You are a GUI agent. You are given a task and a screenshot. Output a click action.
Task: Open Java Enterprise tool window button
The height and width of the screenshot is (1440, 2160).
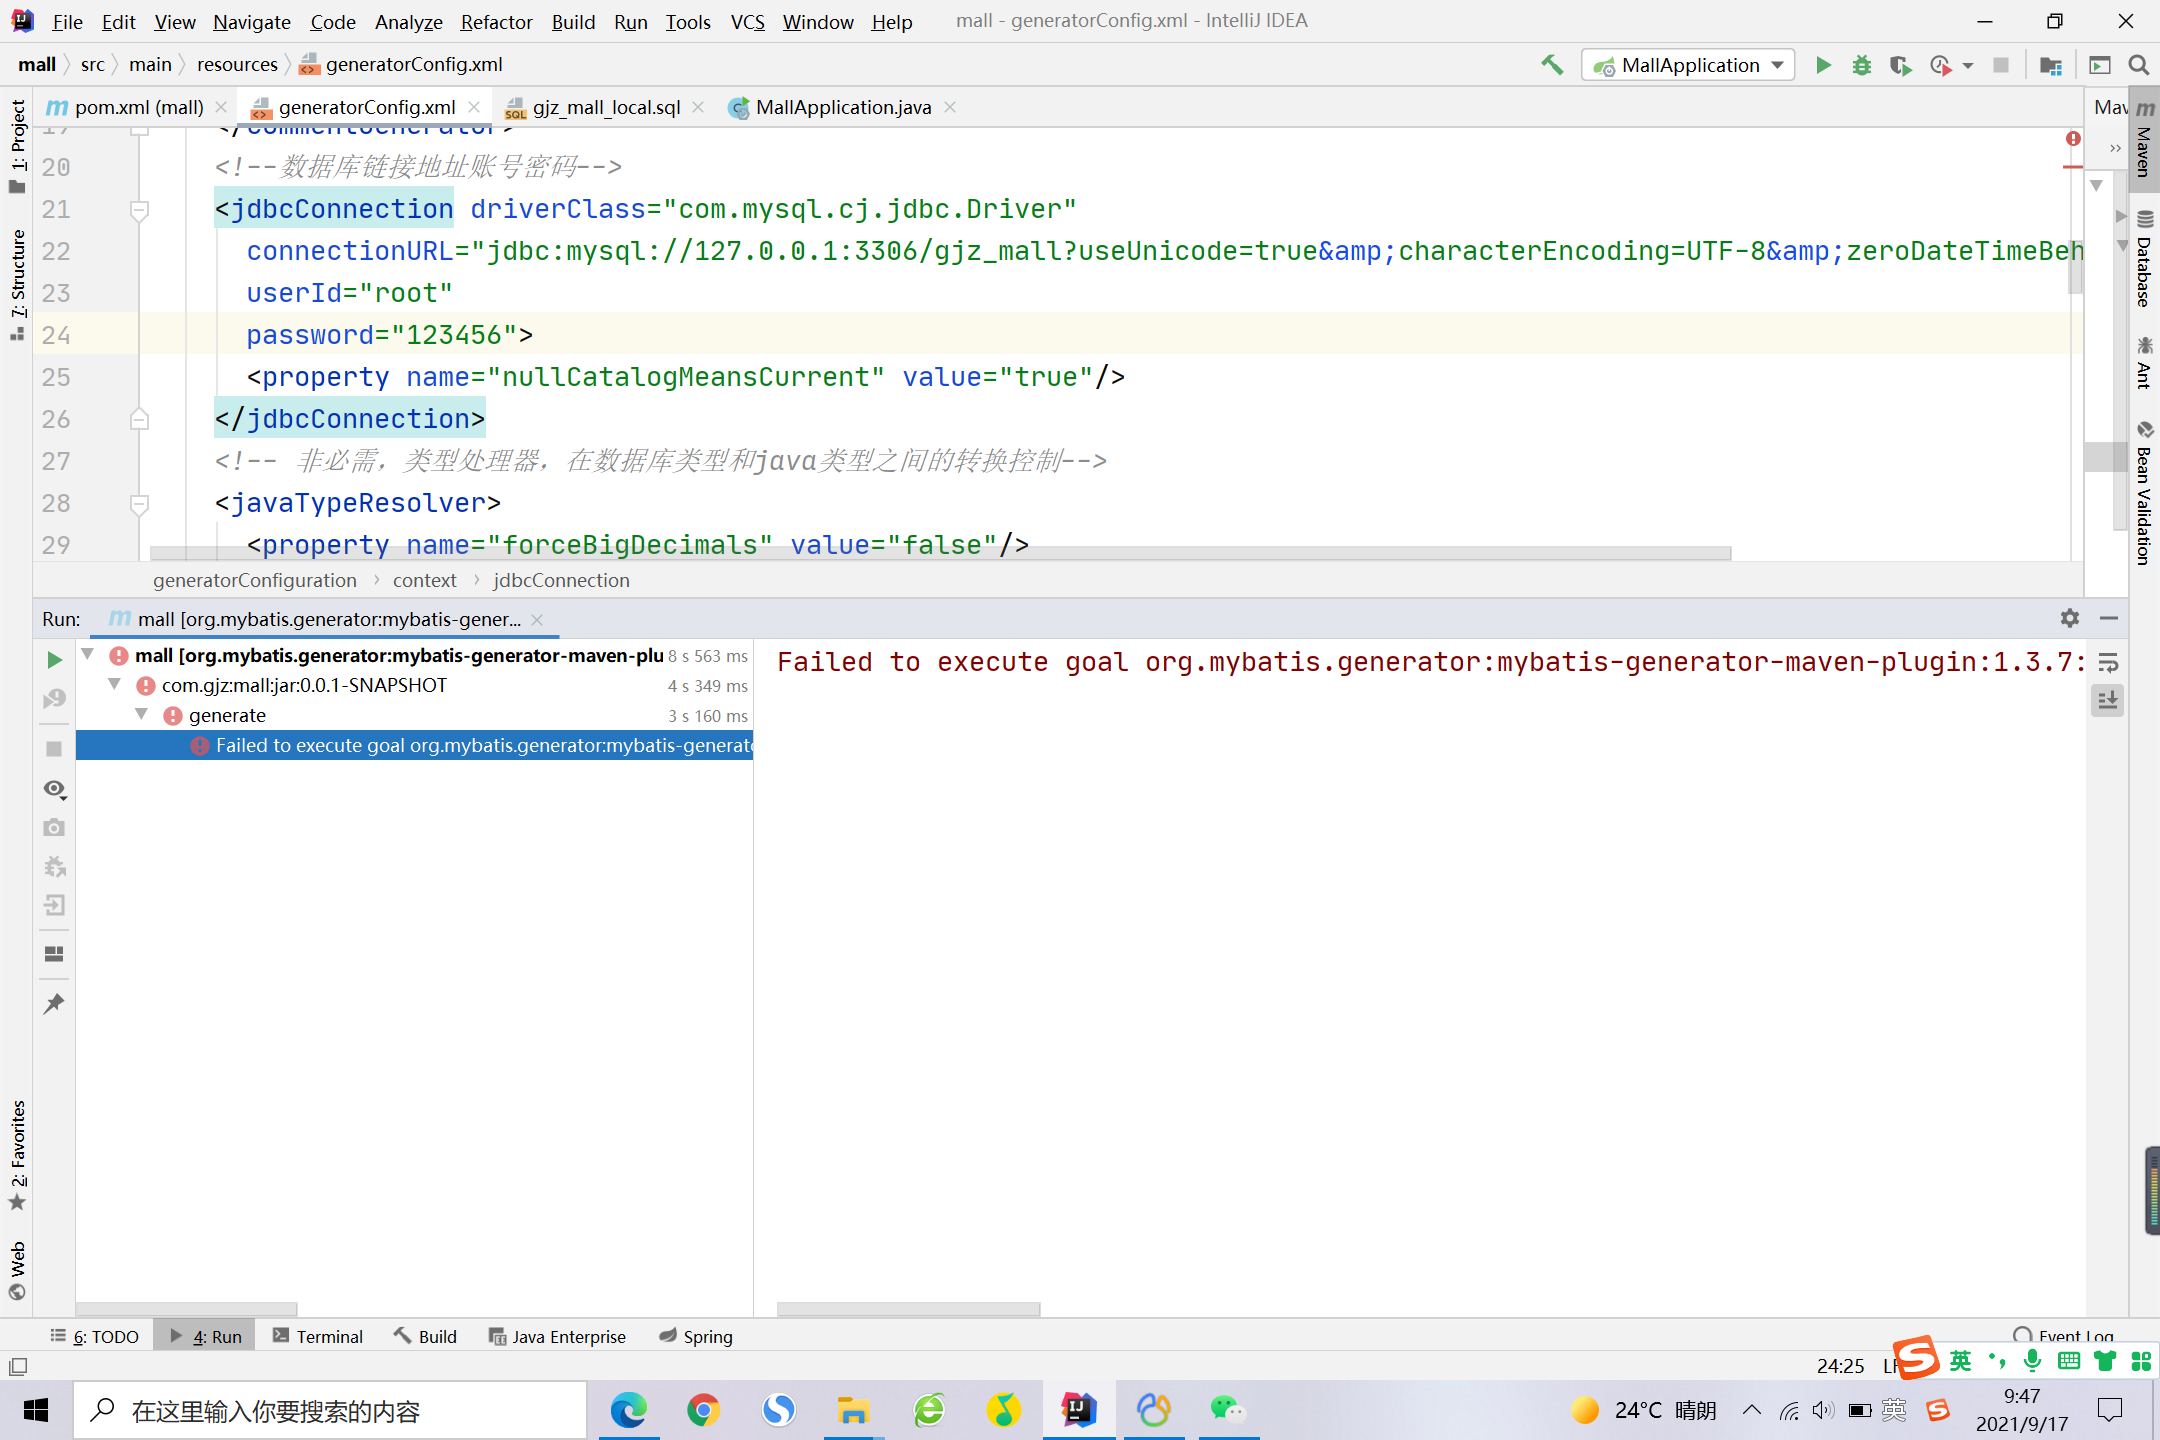[x=557, y=1336]
